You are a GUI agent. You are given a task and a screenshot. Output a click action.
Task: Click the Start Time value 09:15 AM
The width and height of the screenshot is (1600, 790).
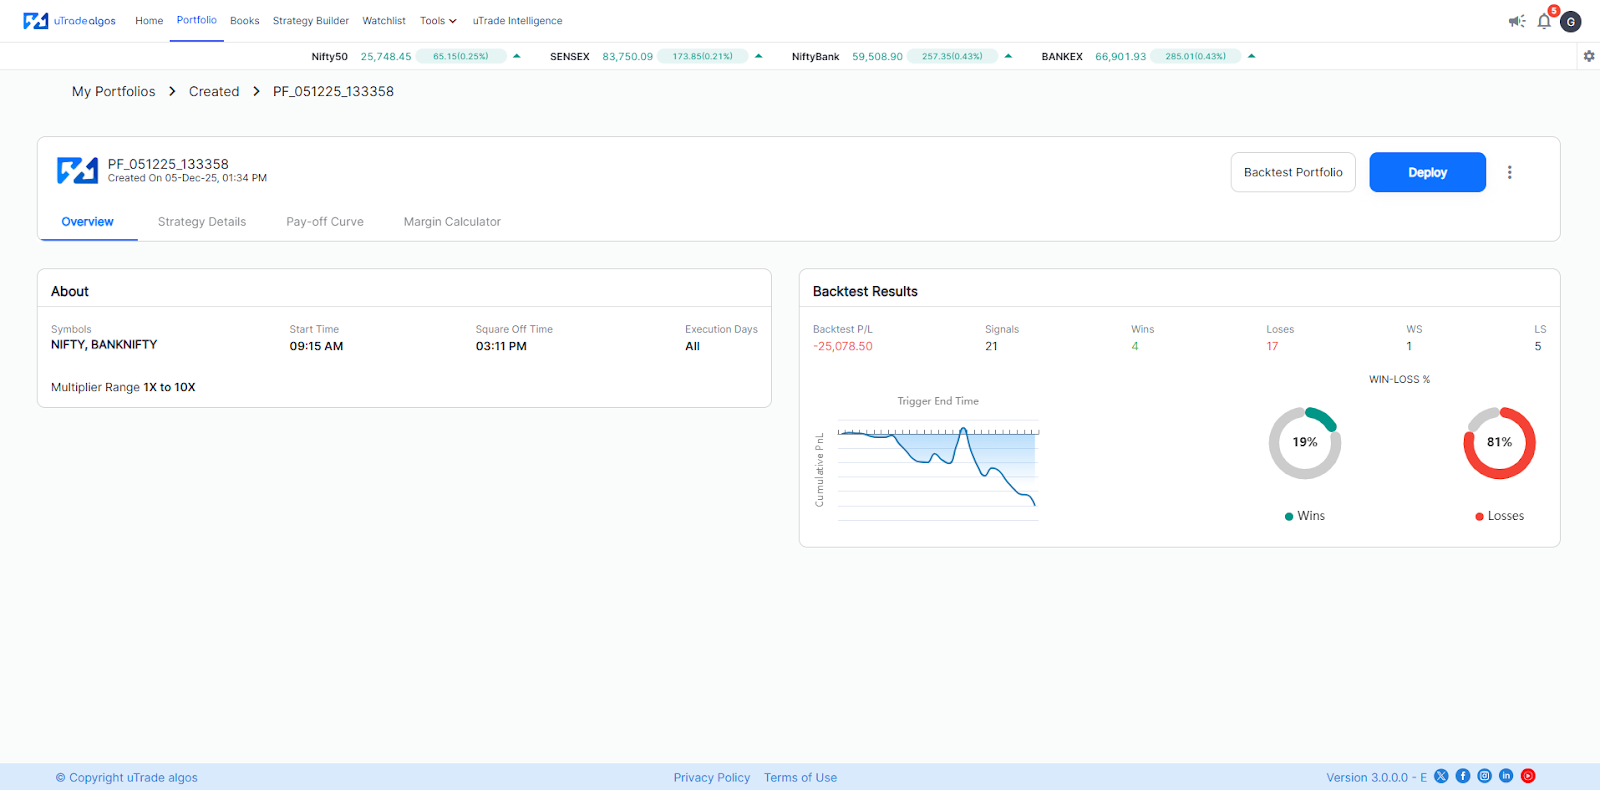(316, 346)
